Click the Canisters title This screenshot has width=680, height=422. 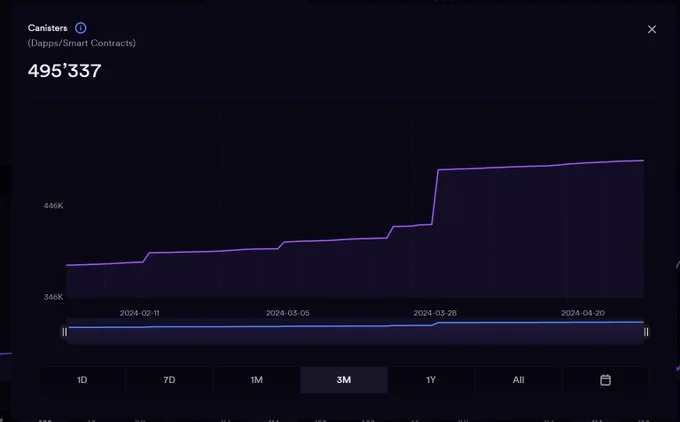coord(48,28)
